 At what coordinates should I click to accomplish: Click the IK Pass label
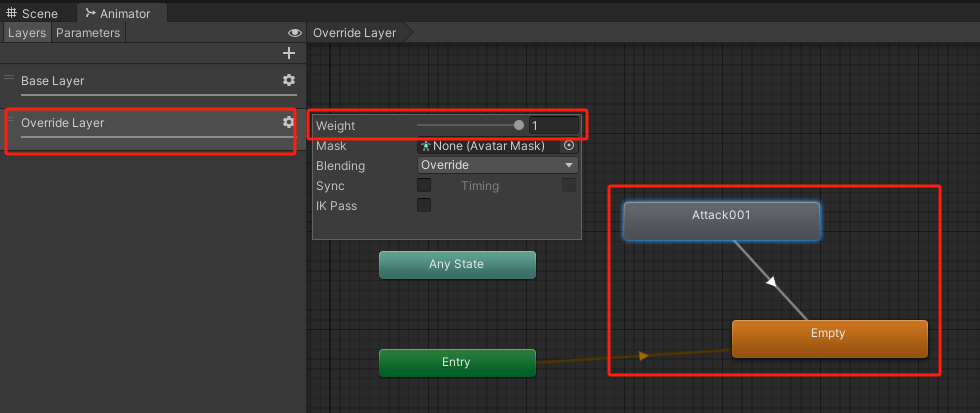pyautogui.click(x=336, y=206)
